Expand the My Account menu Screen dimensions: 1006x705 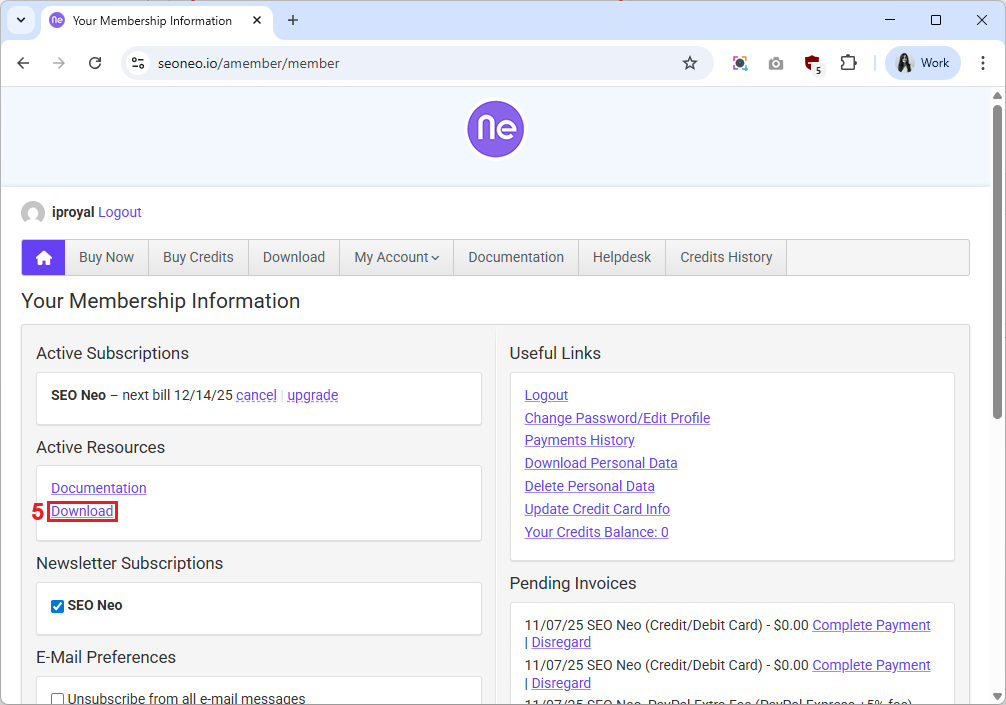[x=396, y=257]
